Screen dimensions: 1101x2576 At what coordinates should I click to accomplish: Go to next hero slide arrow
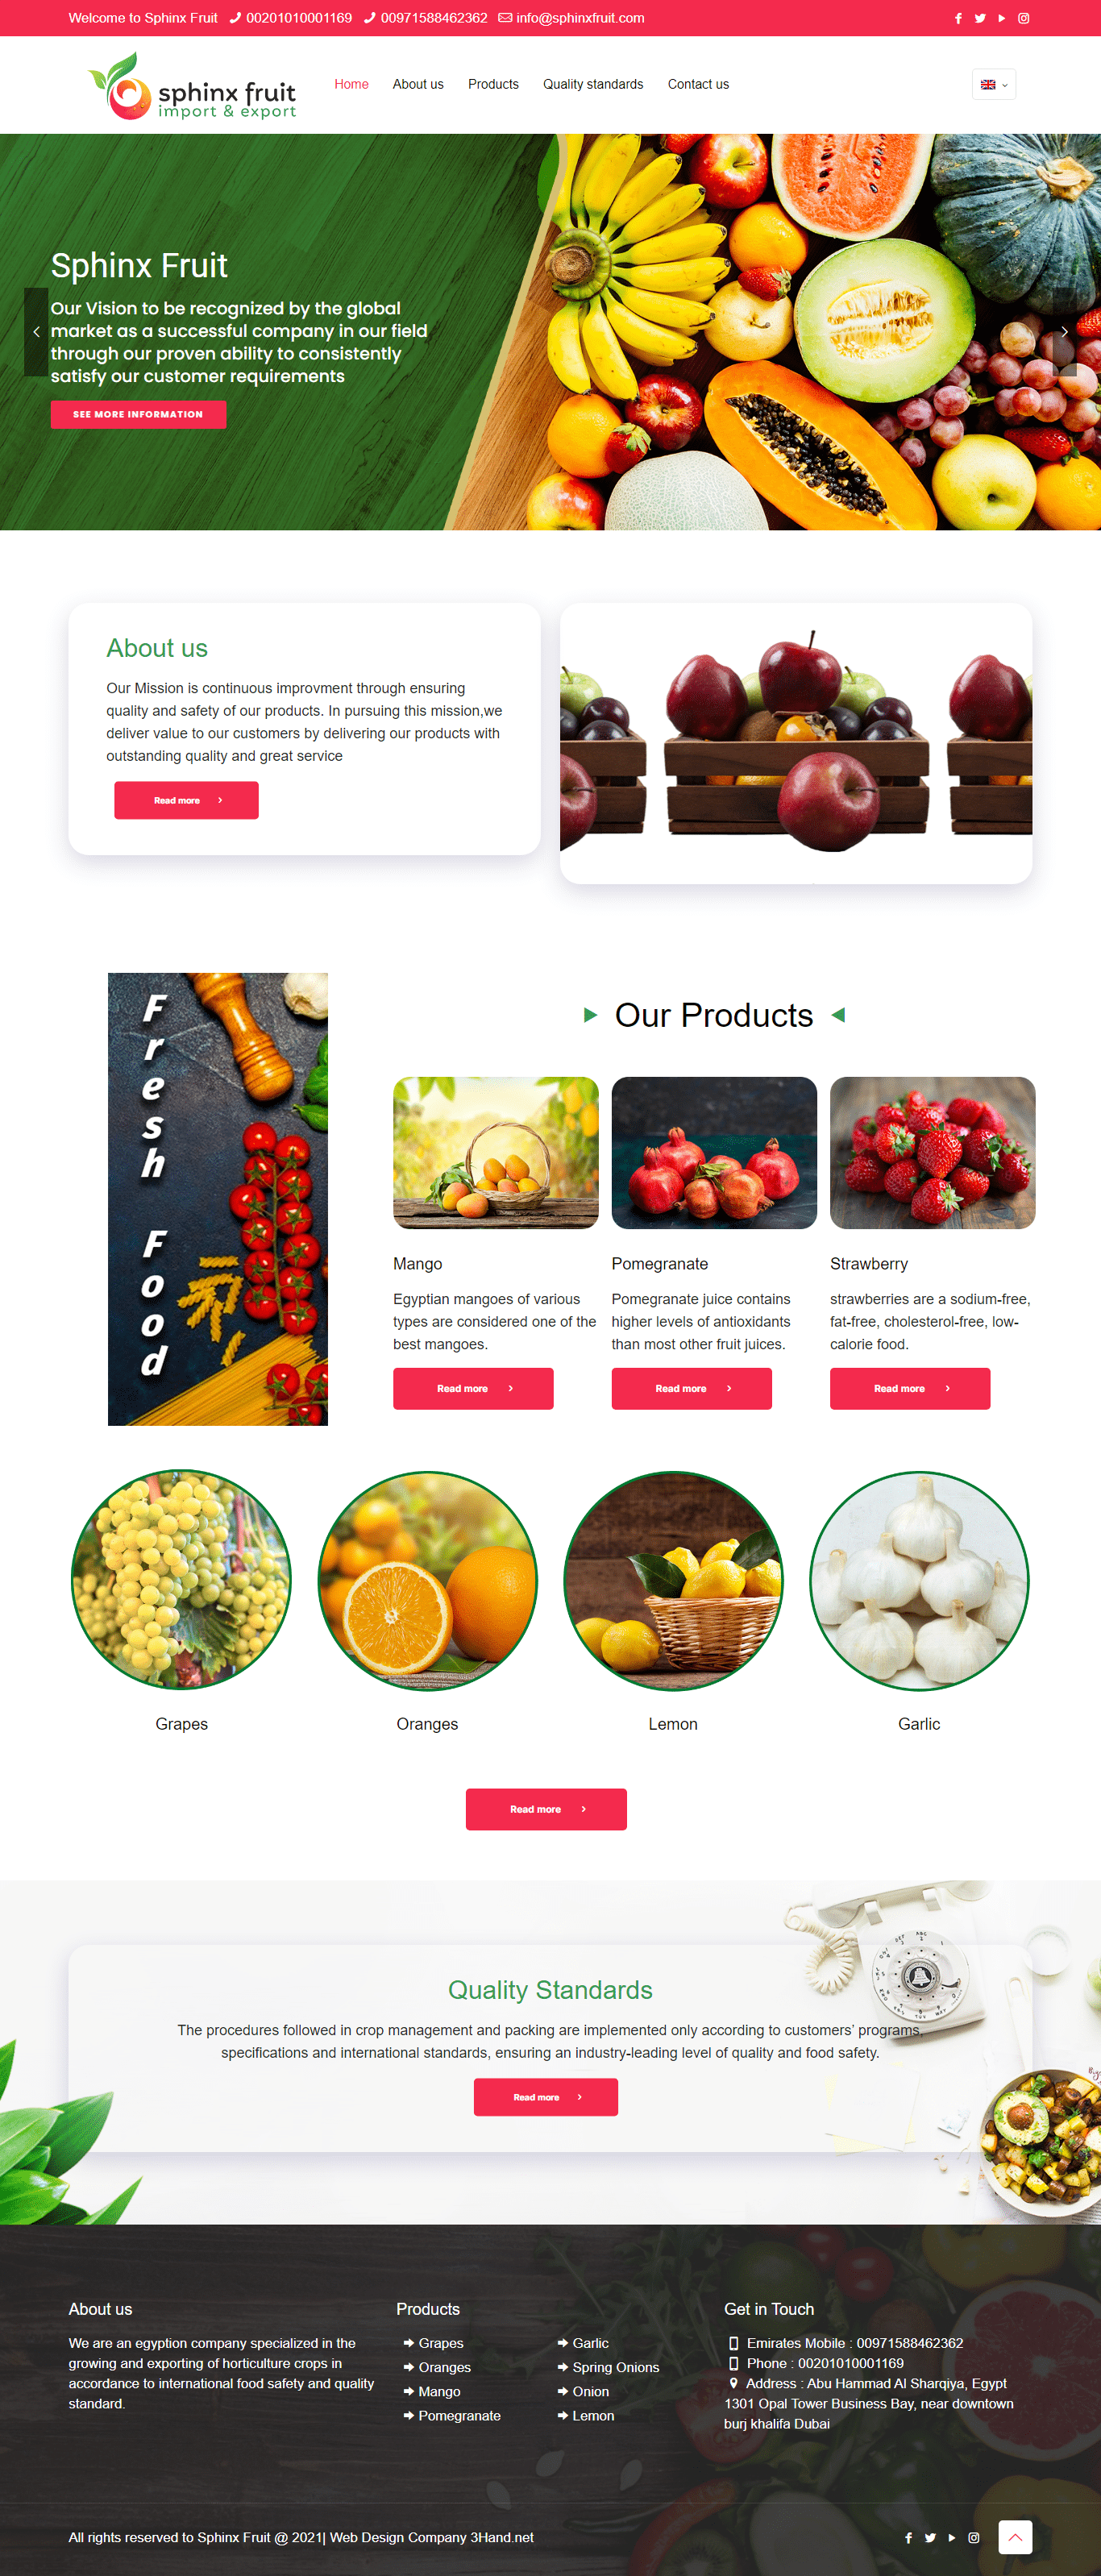[x=1064, y=332]
